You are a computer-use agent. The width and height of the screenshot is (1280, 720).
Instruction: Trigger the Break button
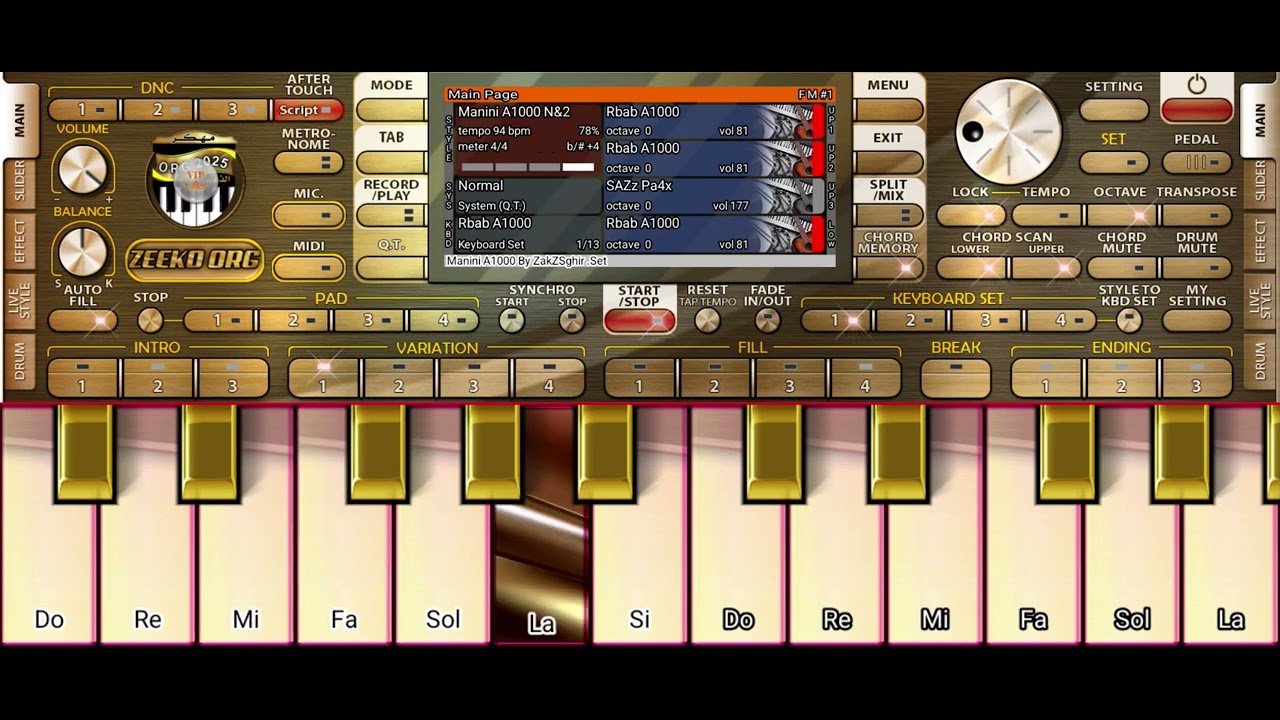(956, 378)
